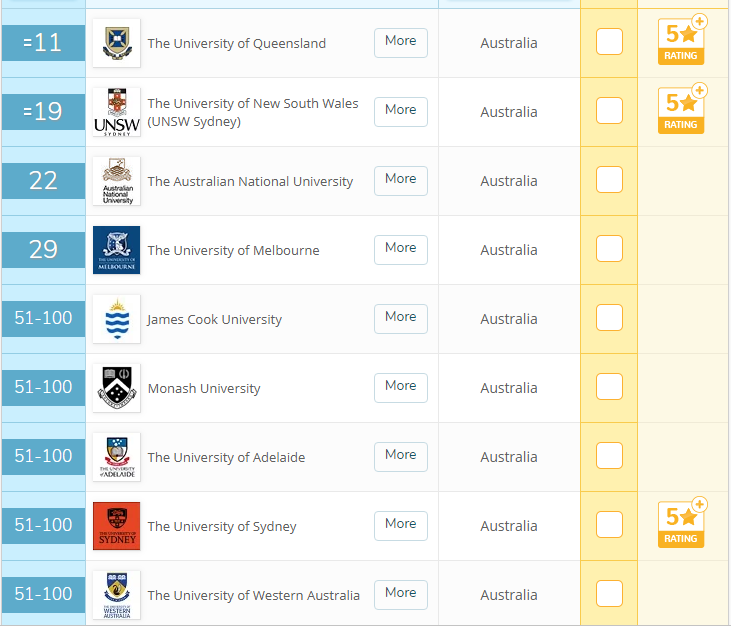Click the University of Adelaide crest logo
Screen dimensions: 731x628
pos(116,457)
